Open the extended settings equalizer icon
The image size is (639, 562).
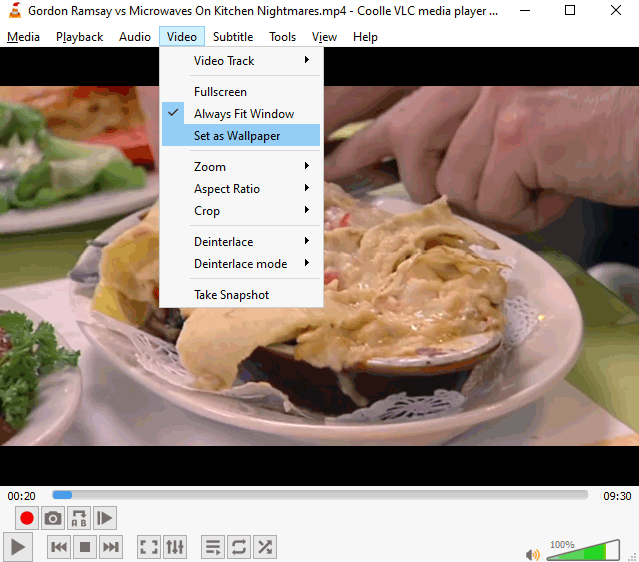point(175,547)
